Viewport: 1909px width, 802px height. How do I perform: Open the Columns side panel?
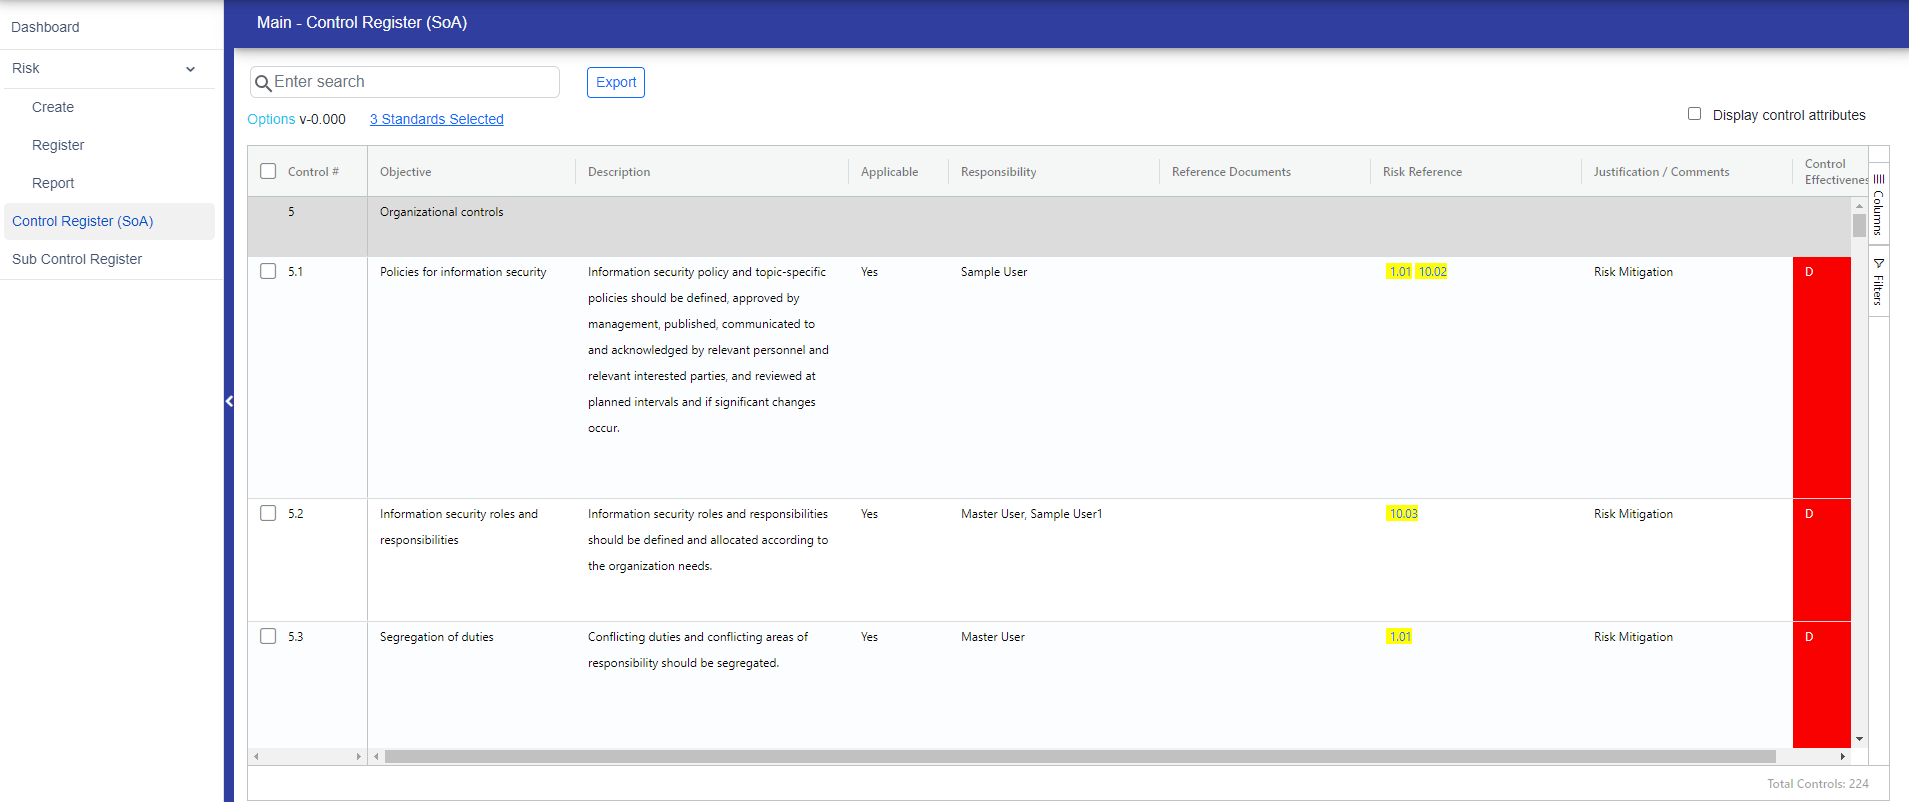pyautogui.click(x=1878, y=205)
